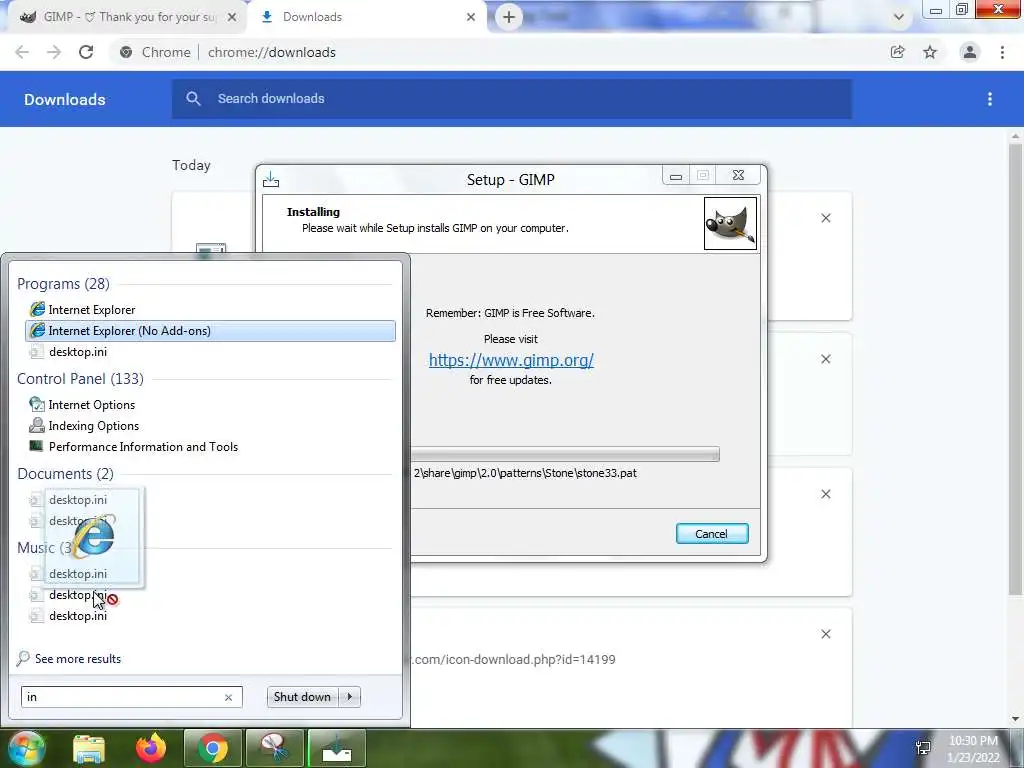Image resolution: width=1024 pixels, height=768 pixels.
Task: Launch Internet Explorer from Programs results
Action: point(210,310)
